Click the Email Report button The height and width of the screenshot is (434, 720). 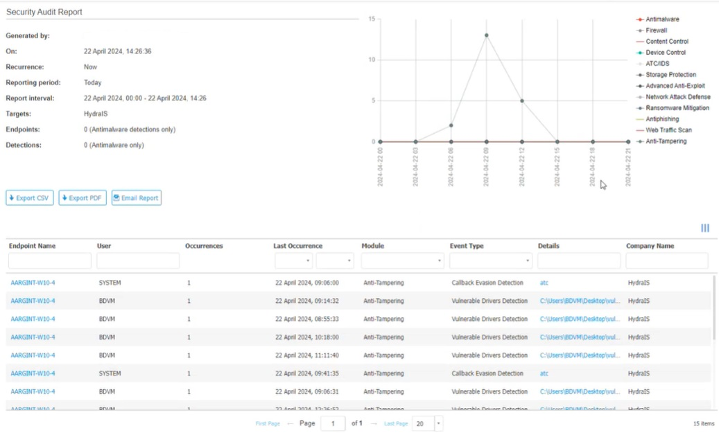(136, 198)
